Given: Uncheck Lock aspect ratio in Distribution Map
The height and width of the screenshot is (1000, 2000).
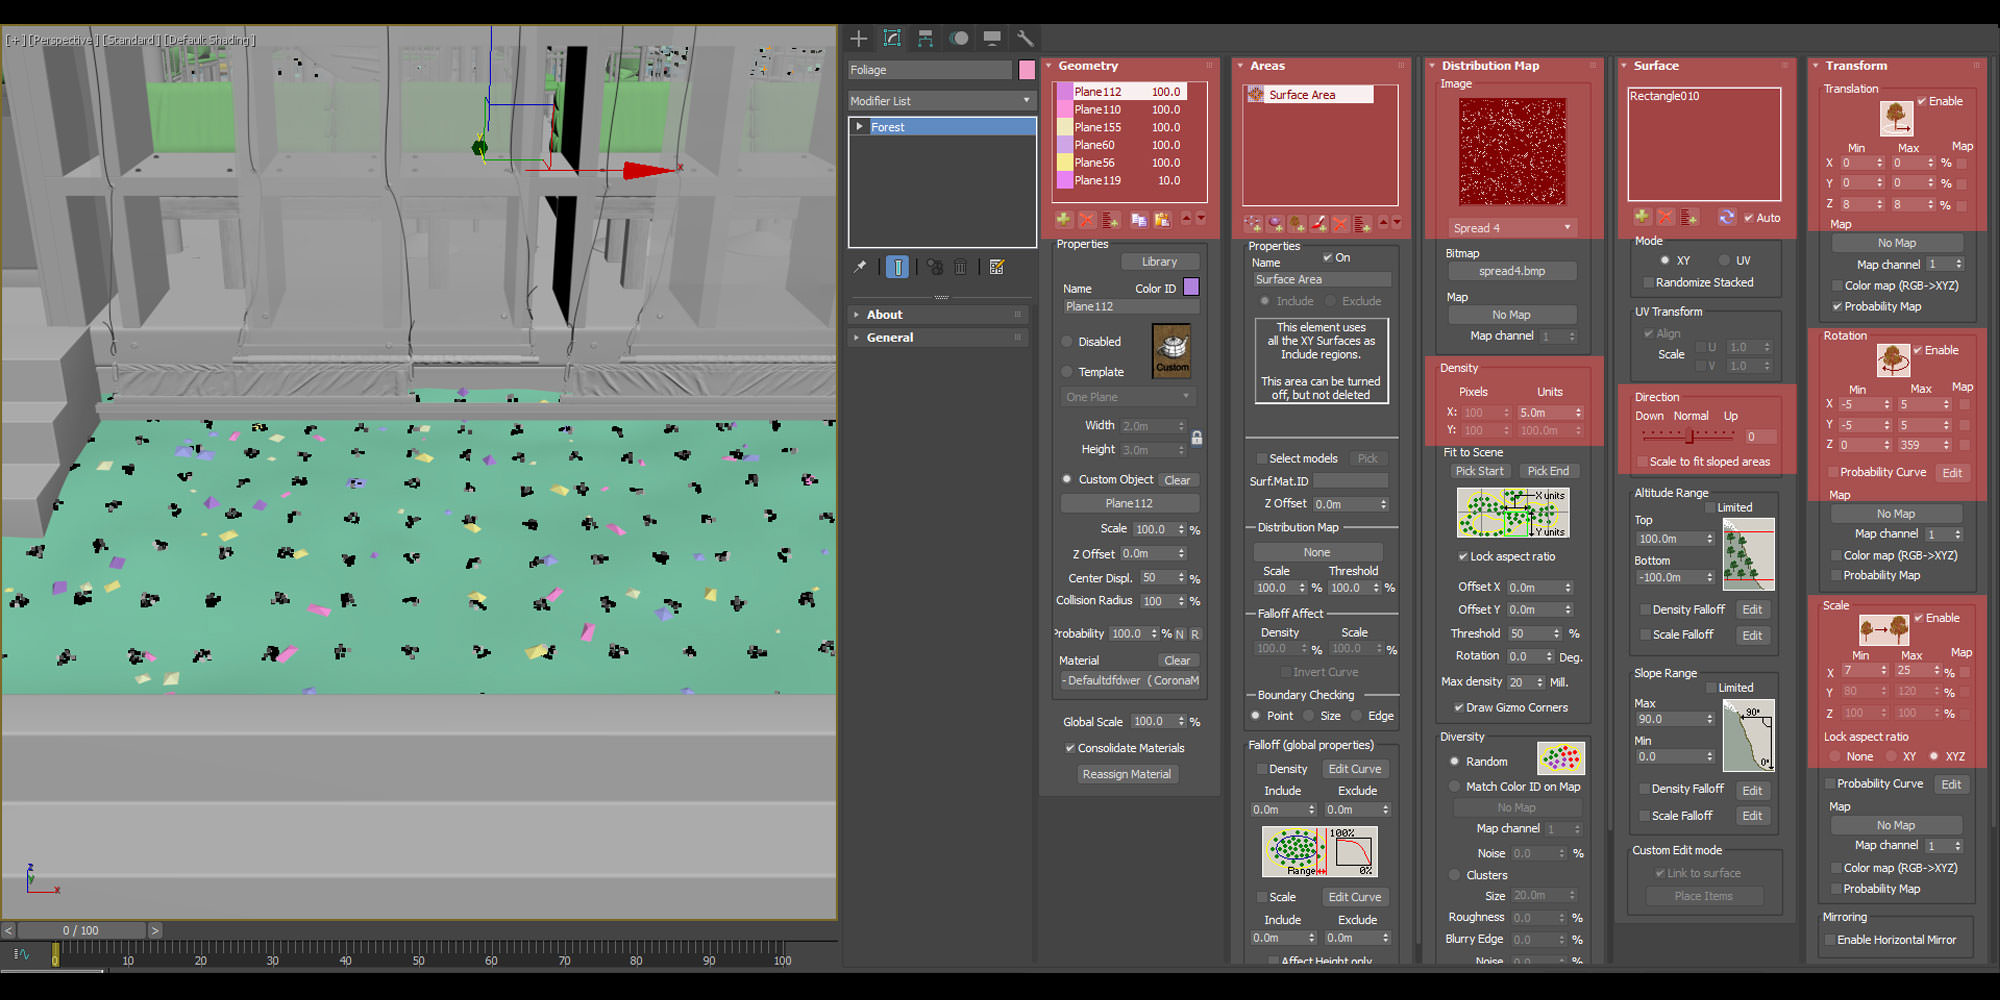Looking at the screenshot, I should pyautogui.click(x=1462, y=557).
